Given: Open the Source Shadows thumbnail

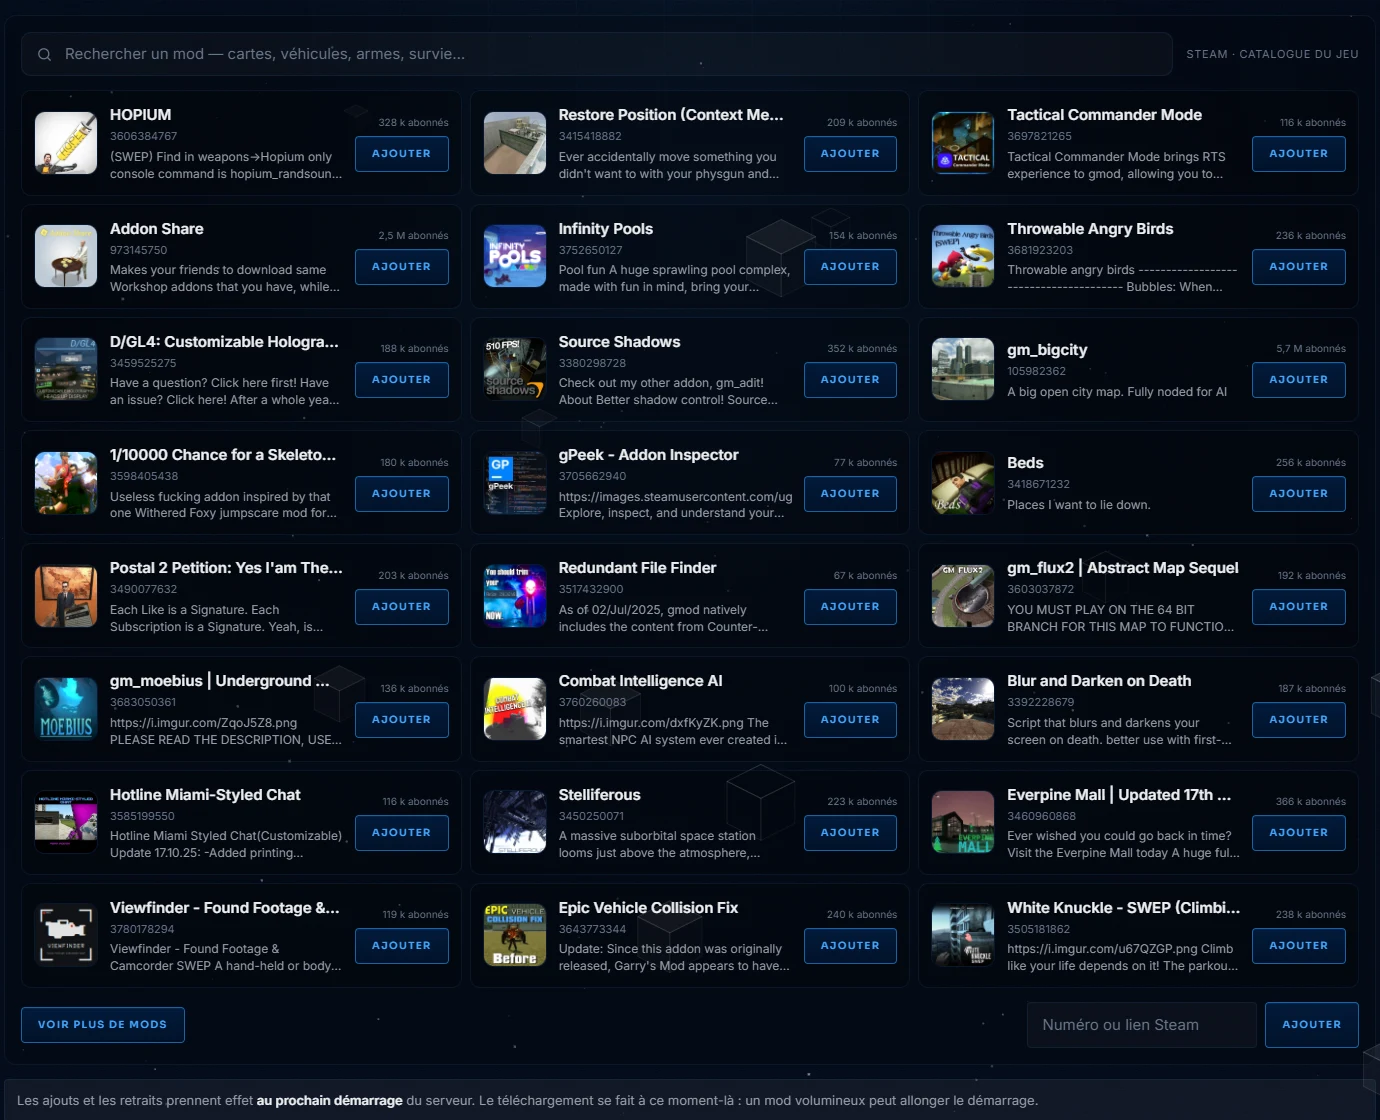Looking at the screenshot, I should coord(515,369).
